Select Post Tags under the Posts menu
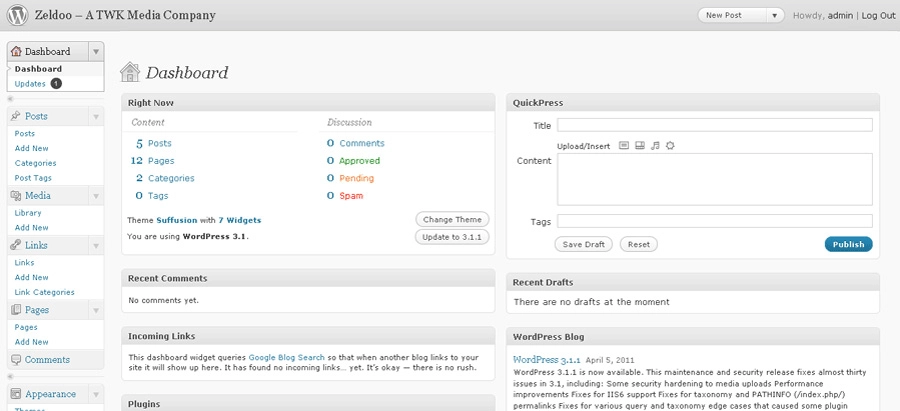The image size is (900, 411). click(x=33, y=177)
